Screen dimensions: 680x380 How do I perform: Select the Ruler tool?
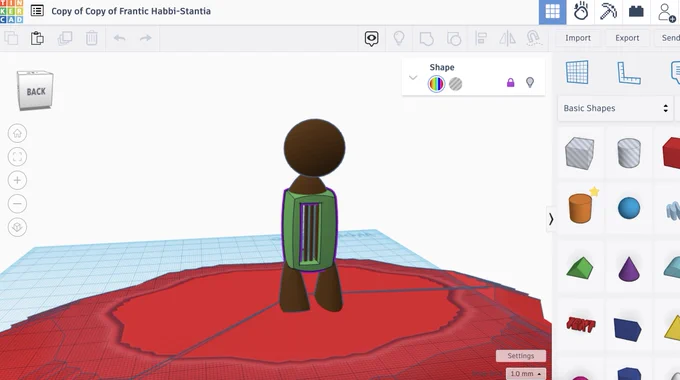point(628,72)
